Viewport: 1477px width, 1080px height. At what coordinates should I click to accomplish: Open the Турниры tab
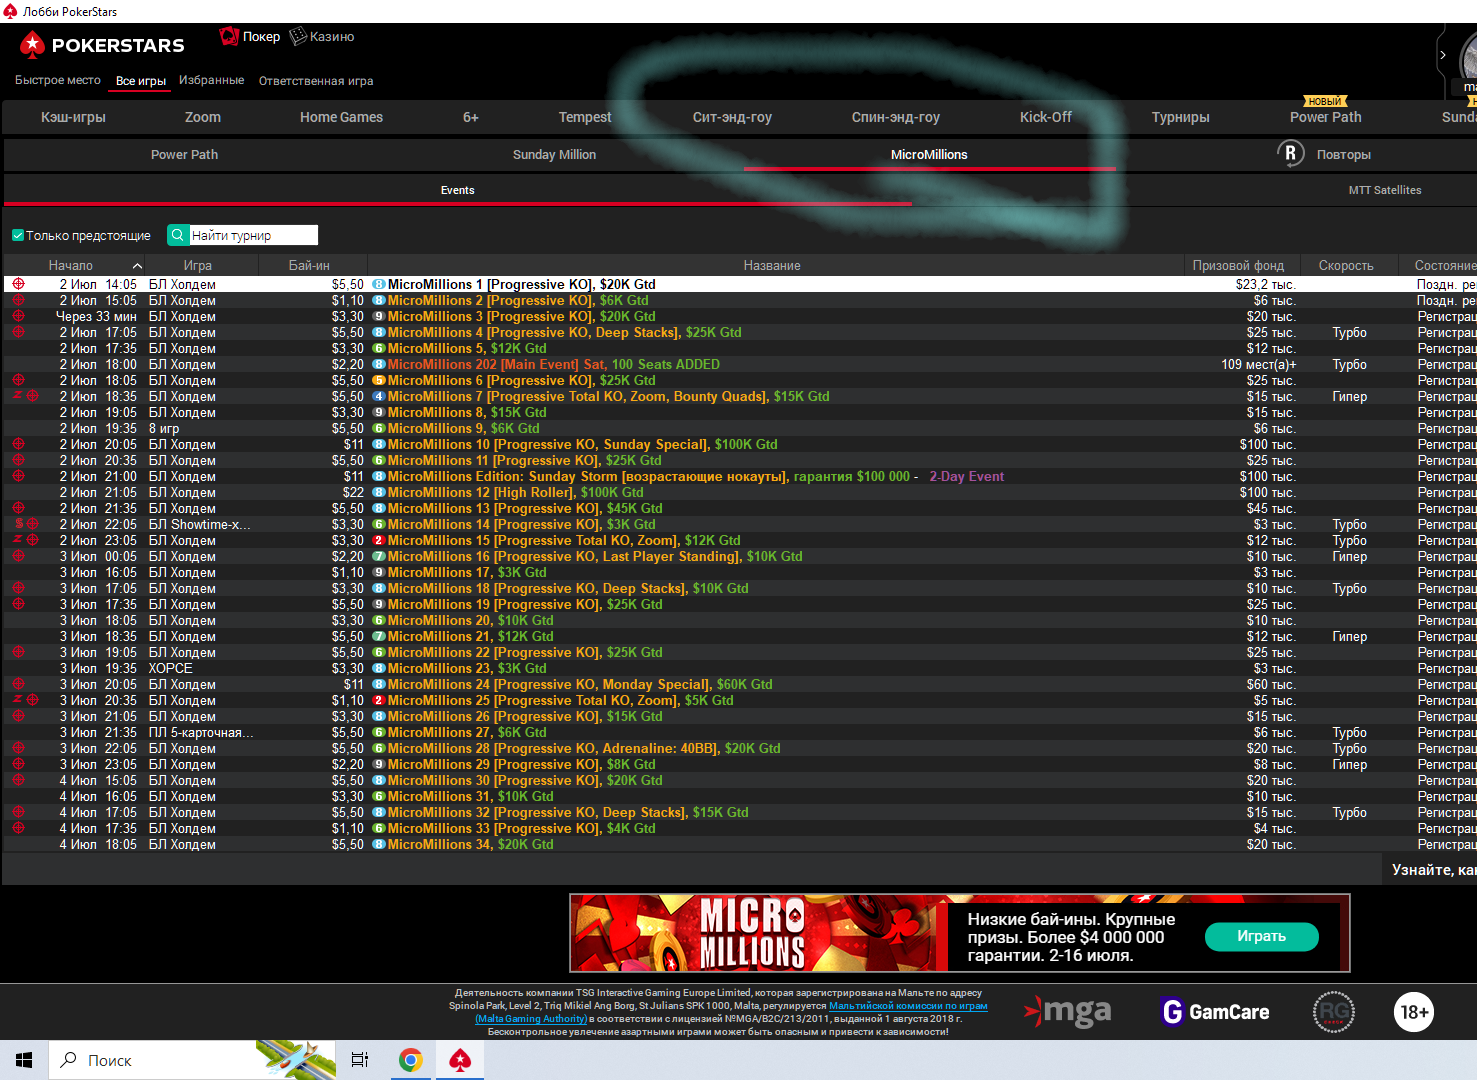click(1180, 117)
